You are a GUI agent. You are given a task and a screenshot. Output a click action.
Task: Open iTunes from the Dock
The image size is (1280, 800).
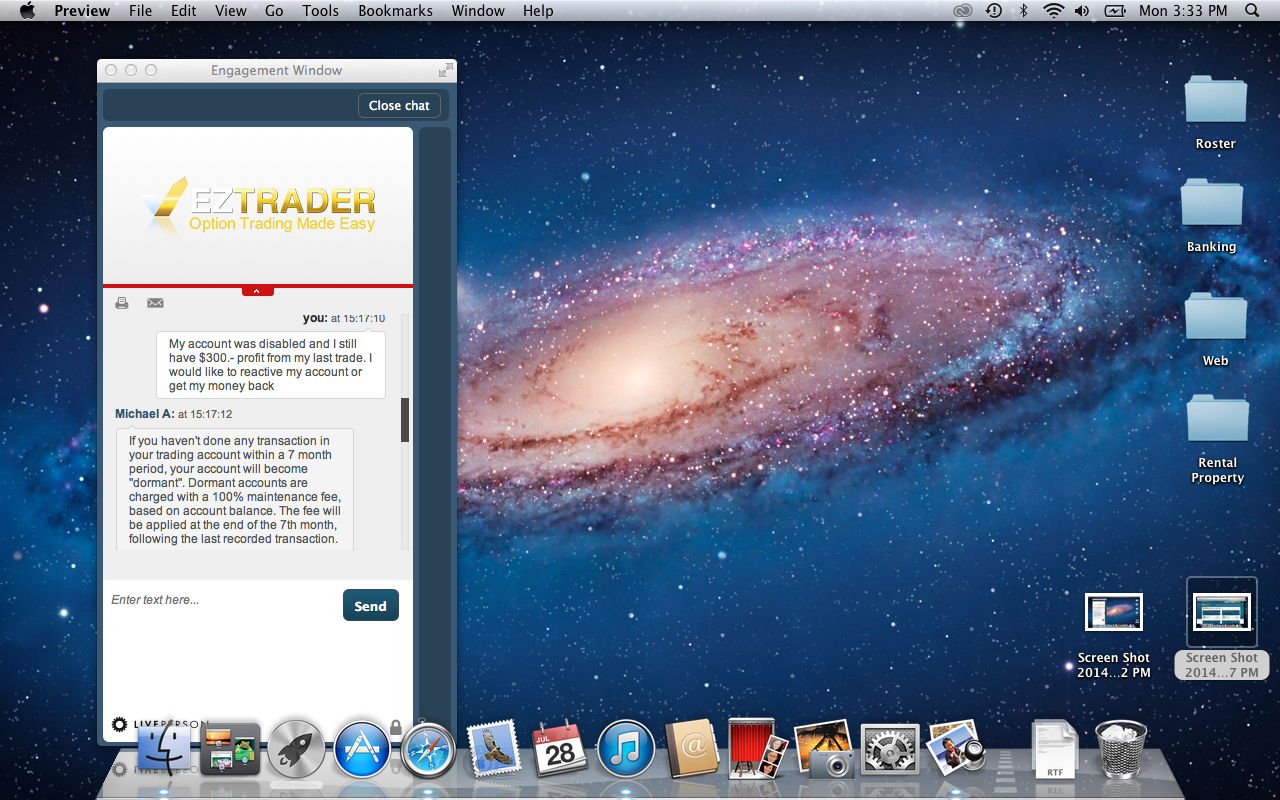626,749
